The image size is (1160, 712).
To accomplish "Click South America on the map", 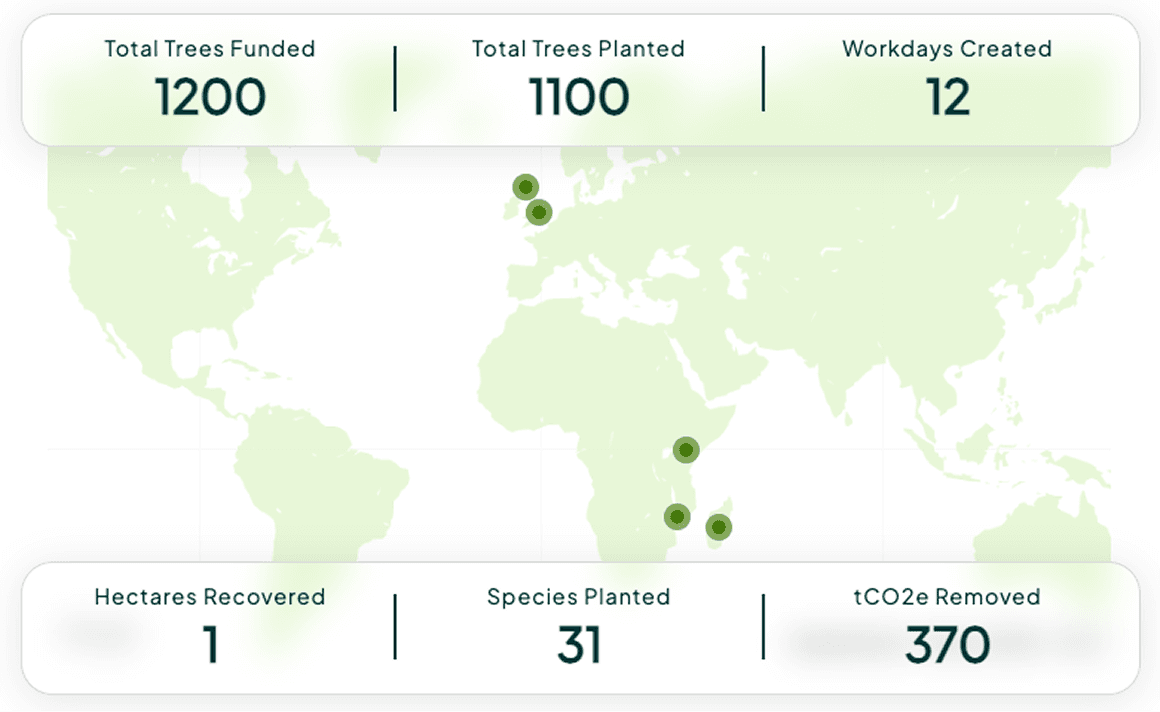I will click(x=318, y=481).
